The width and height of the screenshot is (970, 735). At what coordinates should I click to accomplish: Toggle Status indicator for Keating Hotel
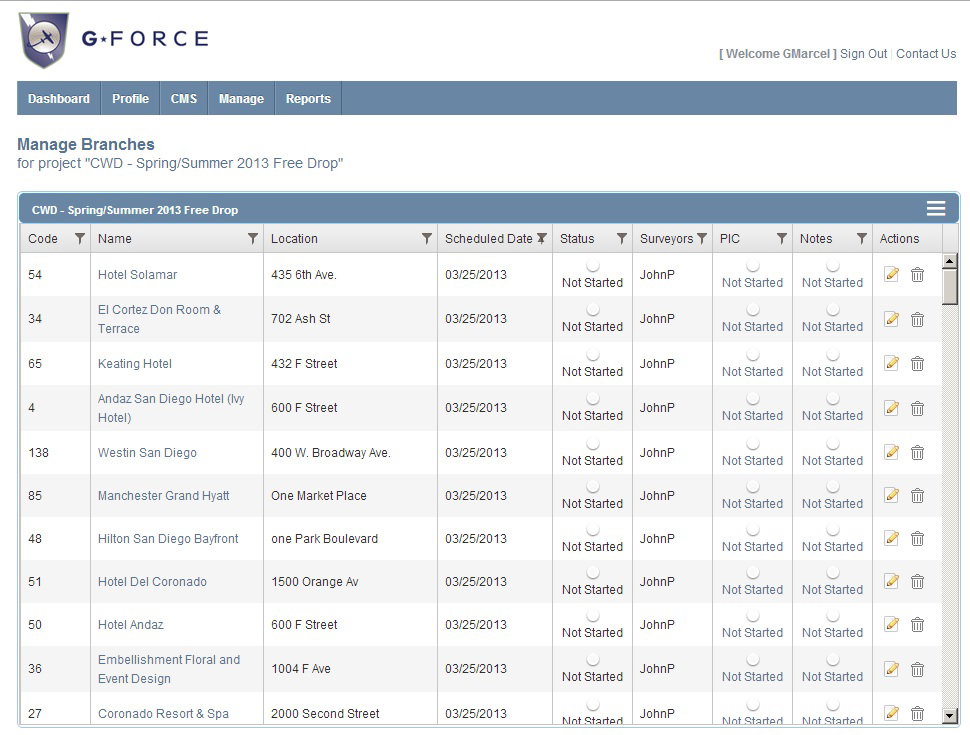point(593,355)
